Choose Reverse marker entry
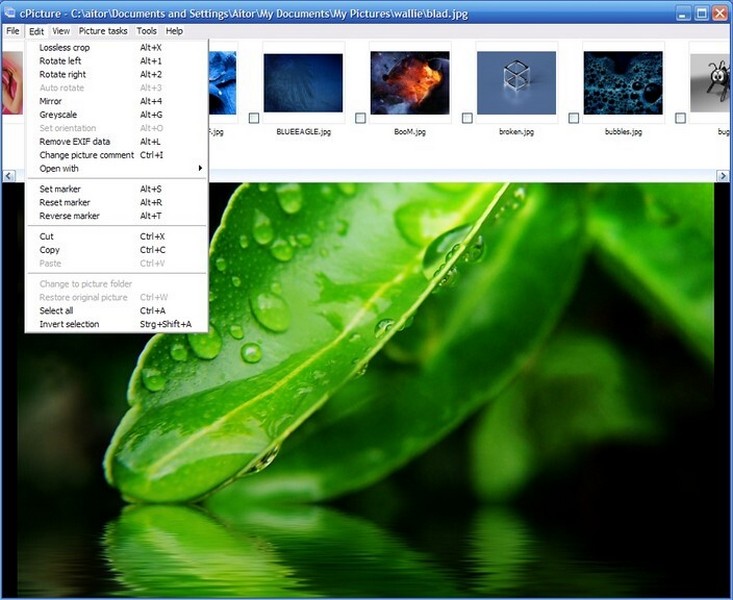This screenshot has height=600, width=733. click(x=116, y=216)
